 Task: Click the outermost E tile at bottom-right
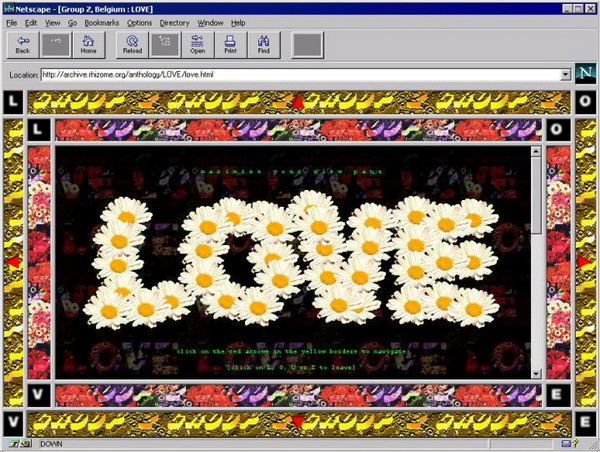585,422
